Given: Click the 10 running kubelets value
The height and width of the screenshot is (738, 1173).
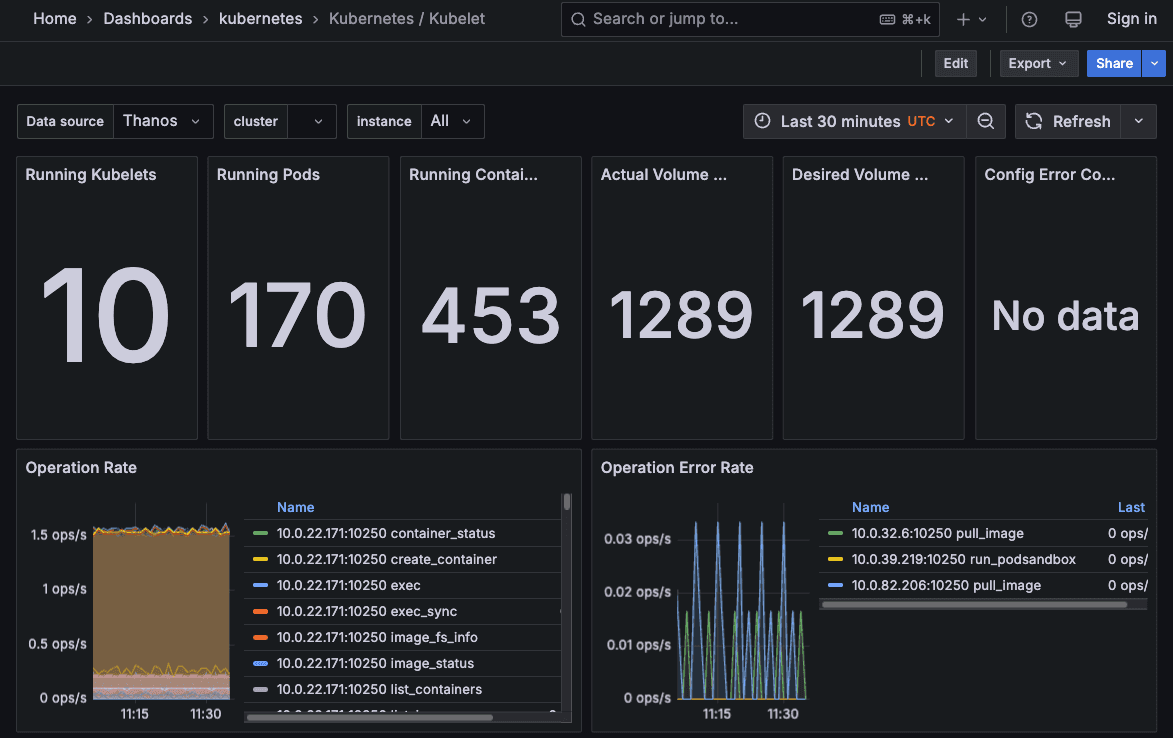Looking at the screenshot, I should coord(105,315).
